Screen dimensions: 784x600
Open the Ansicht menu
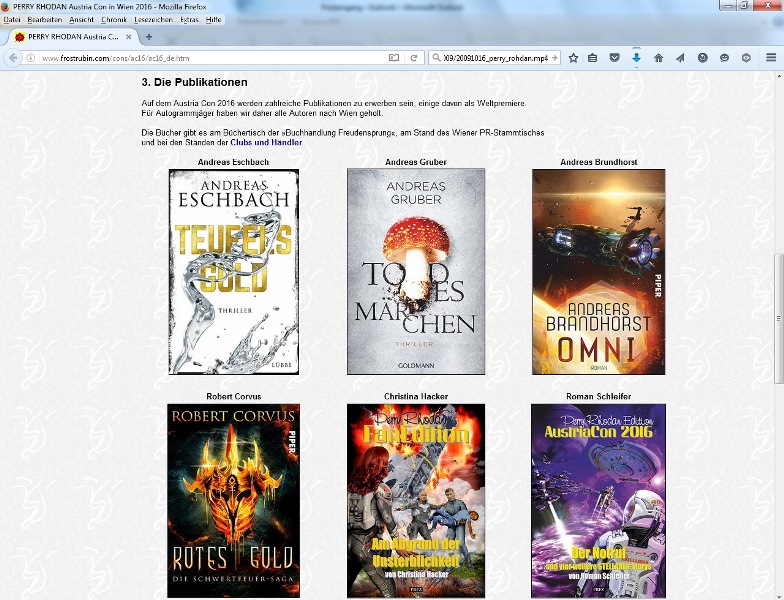click(82, 20)
